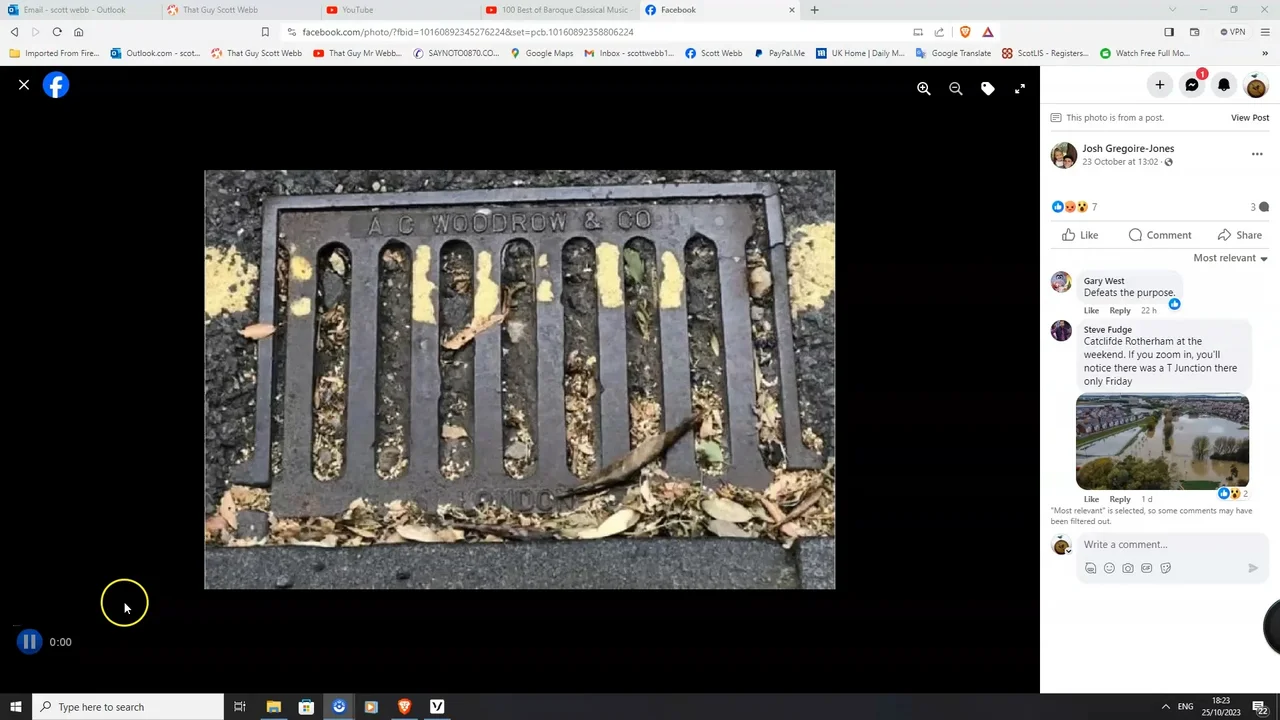This screenshot has width=1280, height=720.
Task: Go to Facebook home via logo
Action: (x=56, y=85)
